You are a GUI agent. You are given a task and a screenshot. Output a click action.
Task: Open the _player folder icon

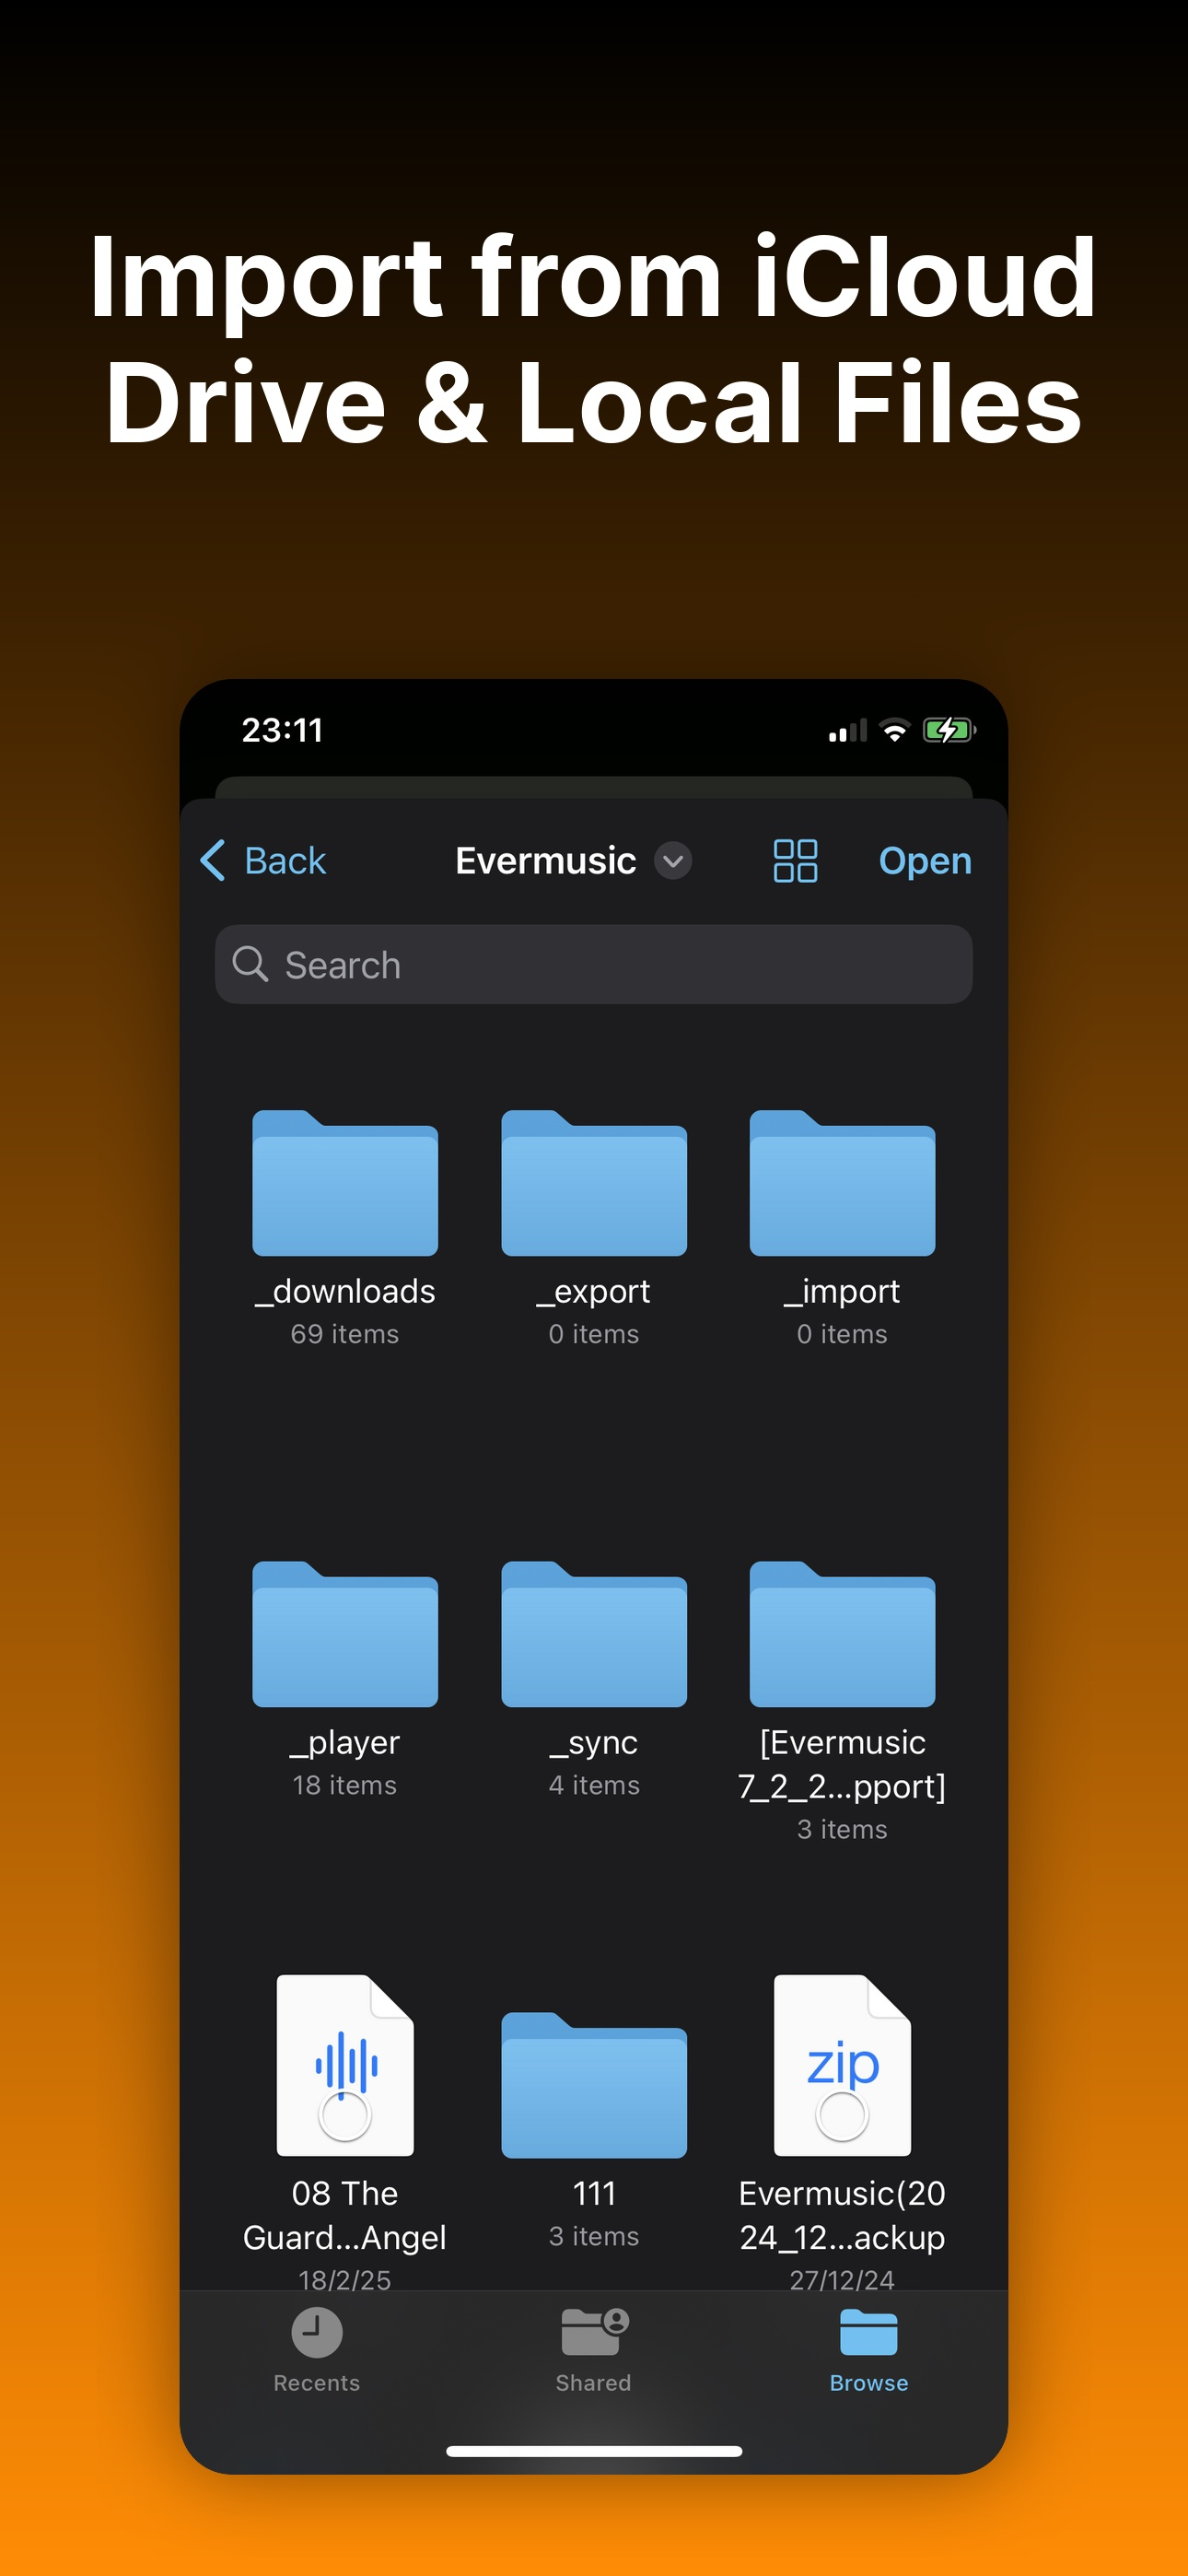click(x=345, y=1634)
